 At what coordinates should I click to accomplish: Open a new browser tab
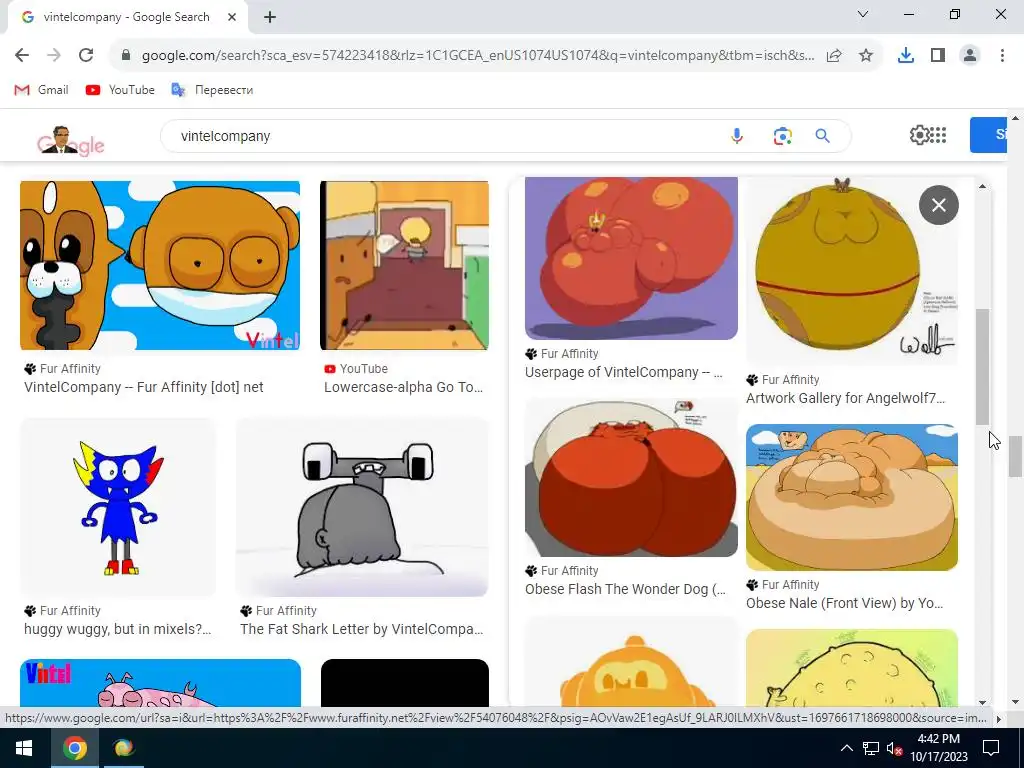click(270, 17)
